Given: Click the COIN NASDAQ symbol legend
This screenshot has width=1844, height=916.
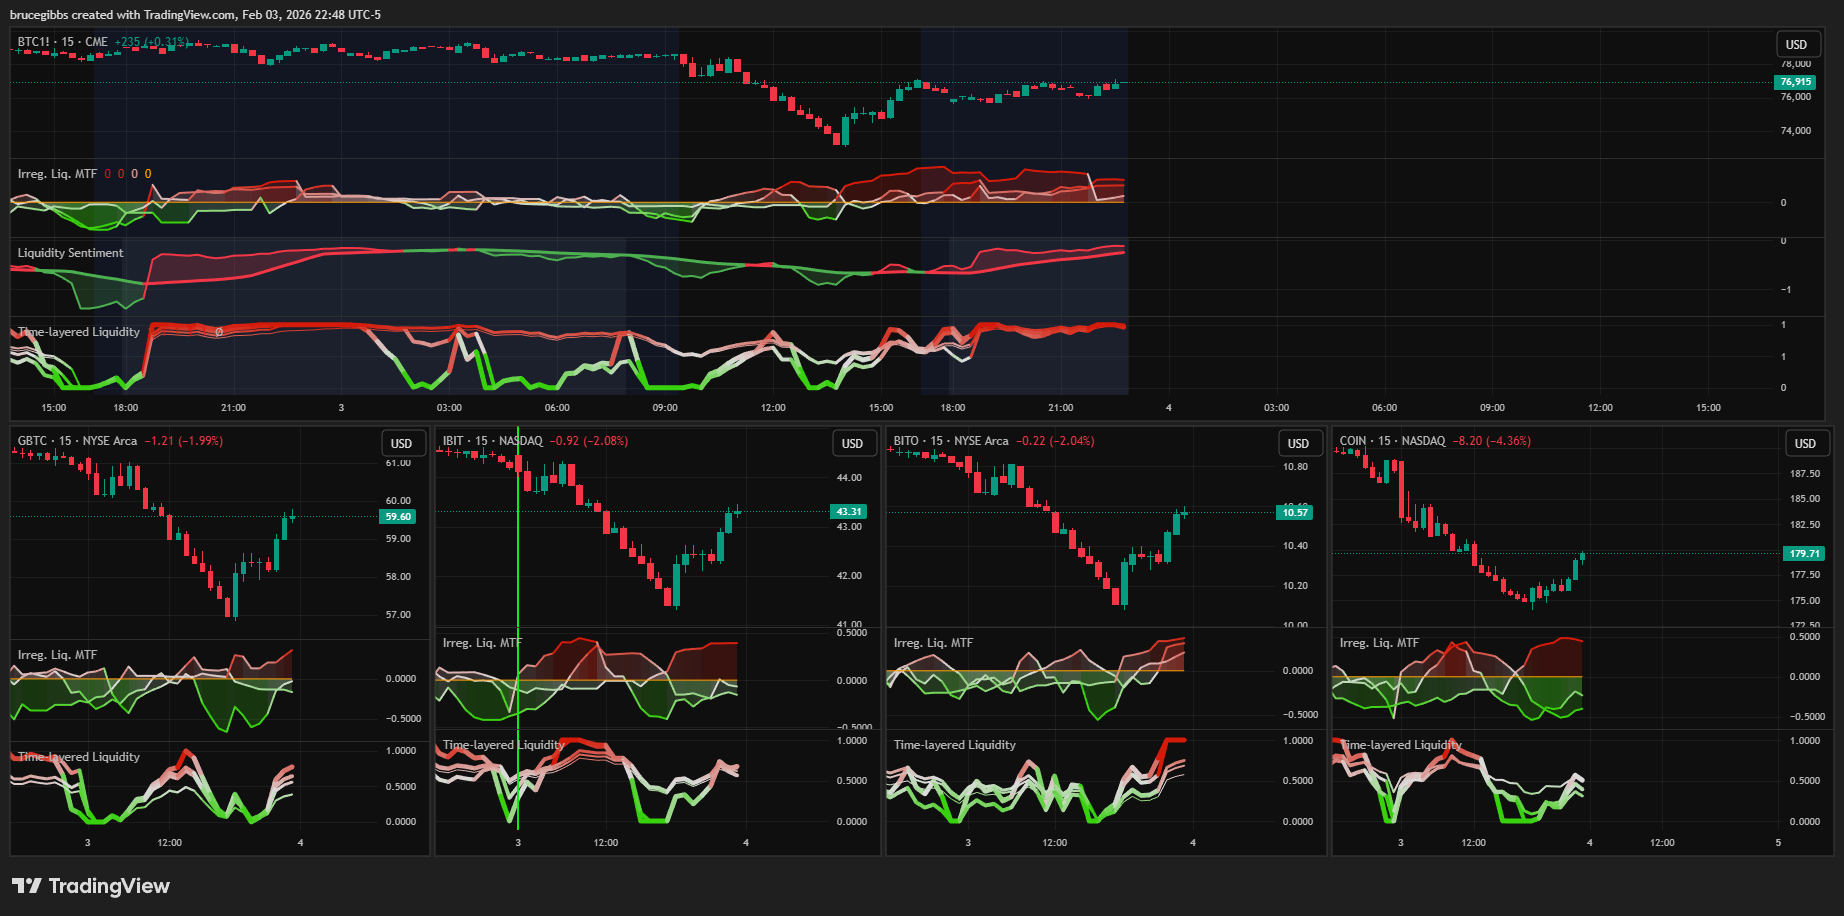Looking at the screenshot, I should coord(1392,441).
